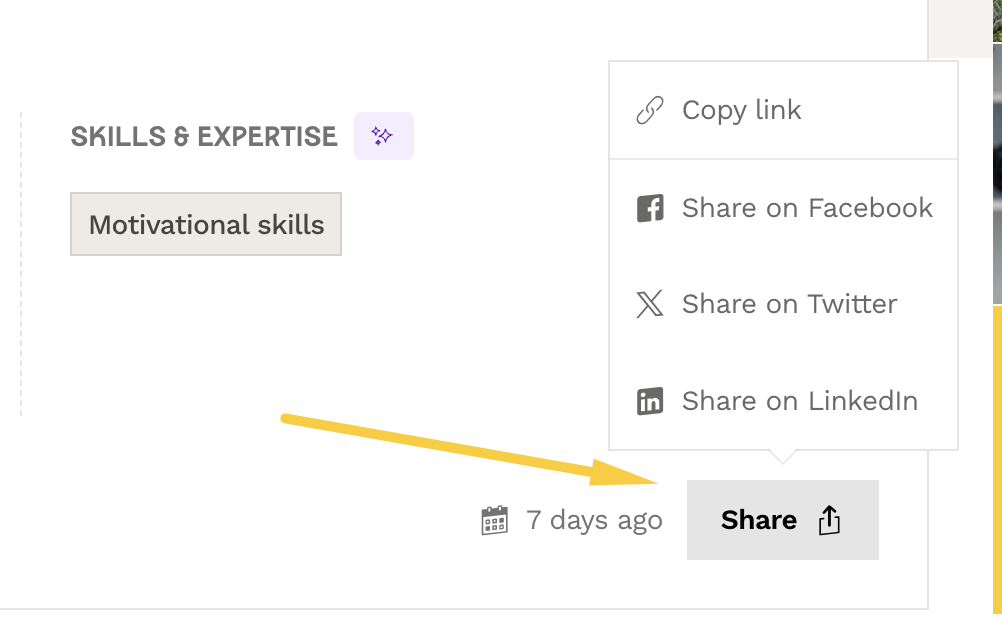
Task: Click the SKILLS & EXPERTISE heading
Action: (x=204, y=136)
